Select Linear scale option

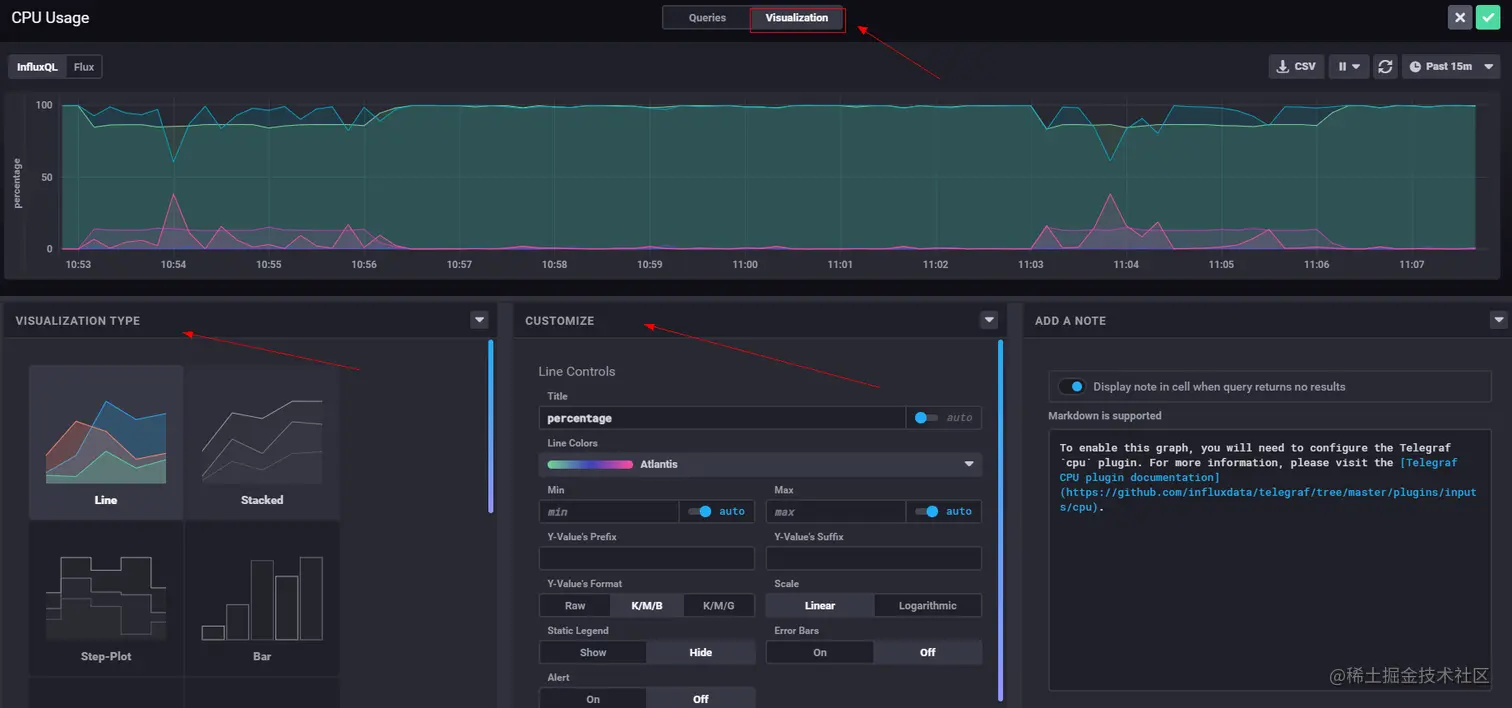tap(820, 605)
